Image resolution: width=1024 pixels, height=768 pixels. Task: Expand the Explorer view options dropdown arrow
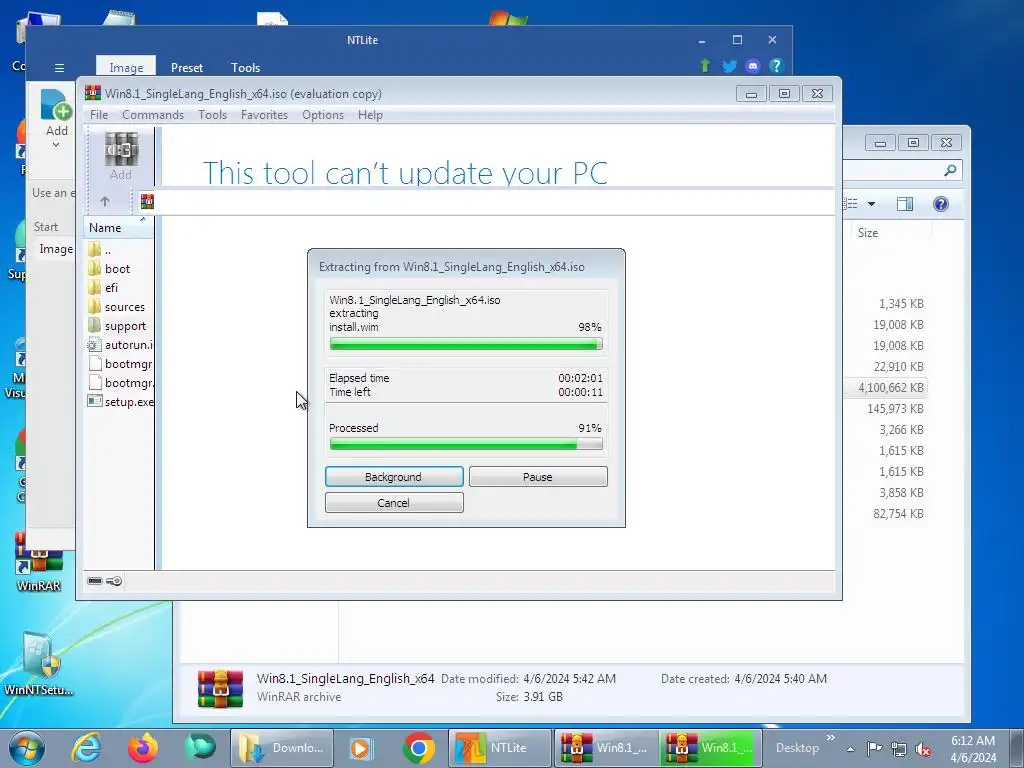point(871,204)
